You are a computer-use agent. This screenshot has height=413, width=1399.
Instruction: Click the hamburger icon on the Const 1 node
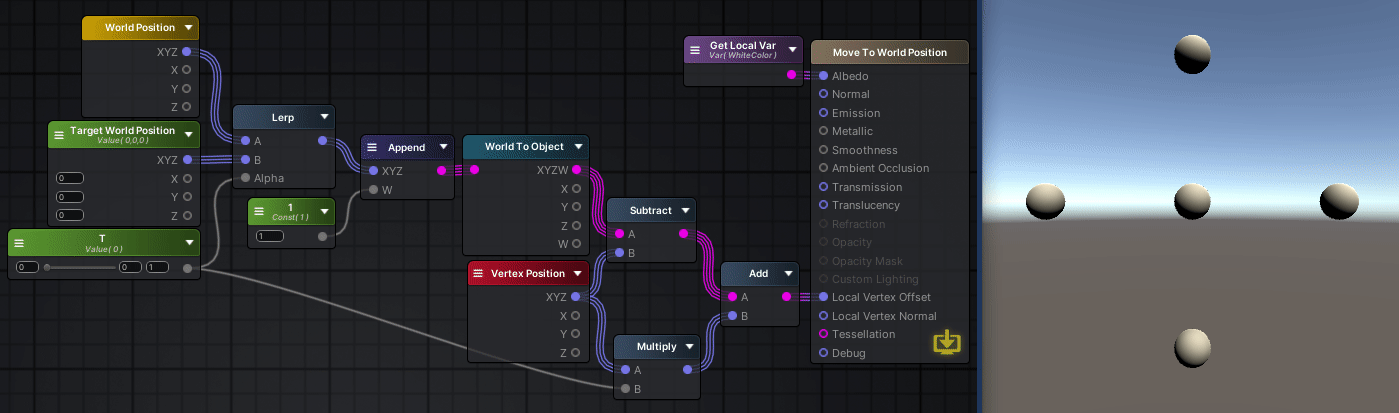pyautogui.click(x=259, y=211)
